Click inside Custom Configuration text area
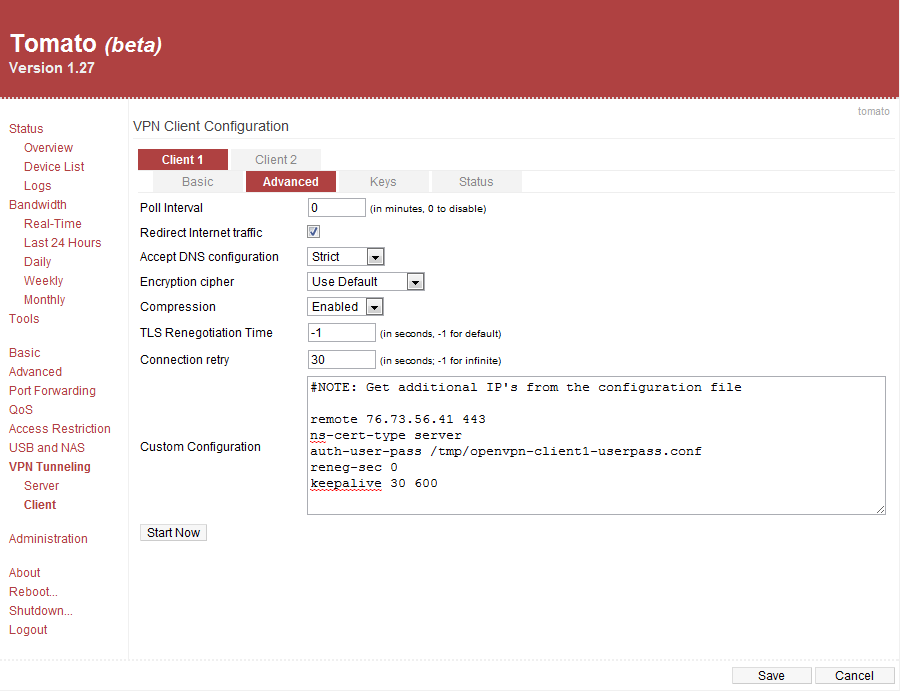 click(x=596, y=445)
